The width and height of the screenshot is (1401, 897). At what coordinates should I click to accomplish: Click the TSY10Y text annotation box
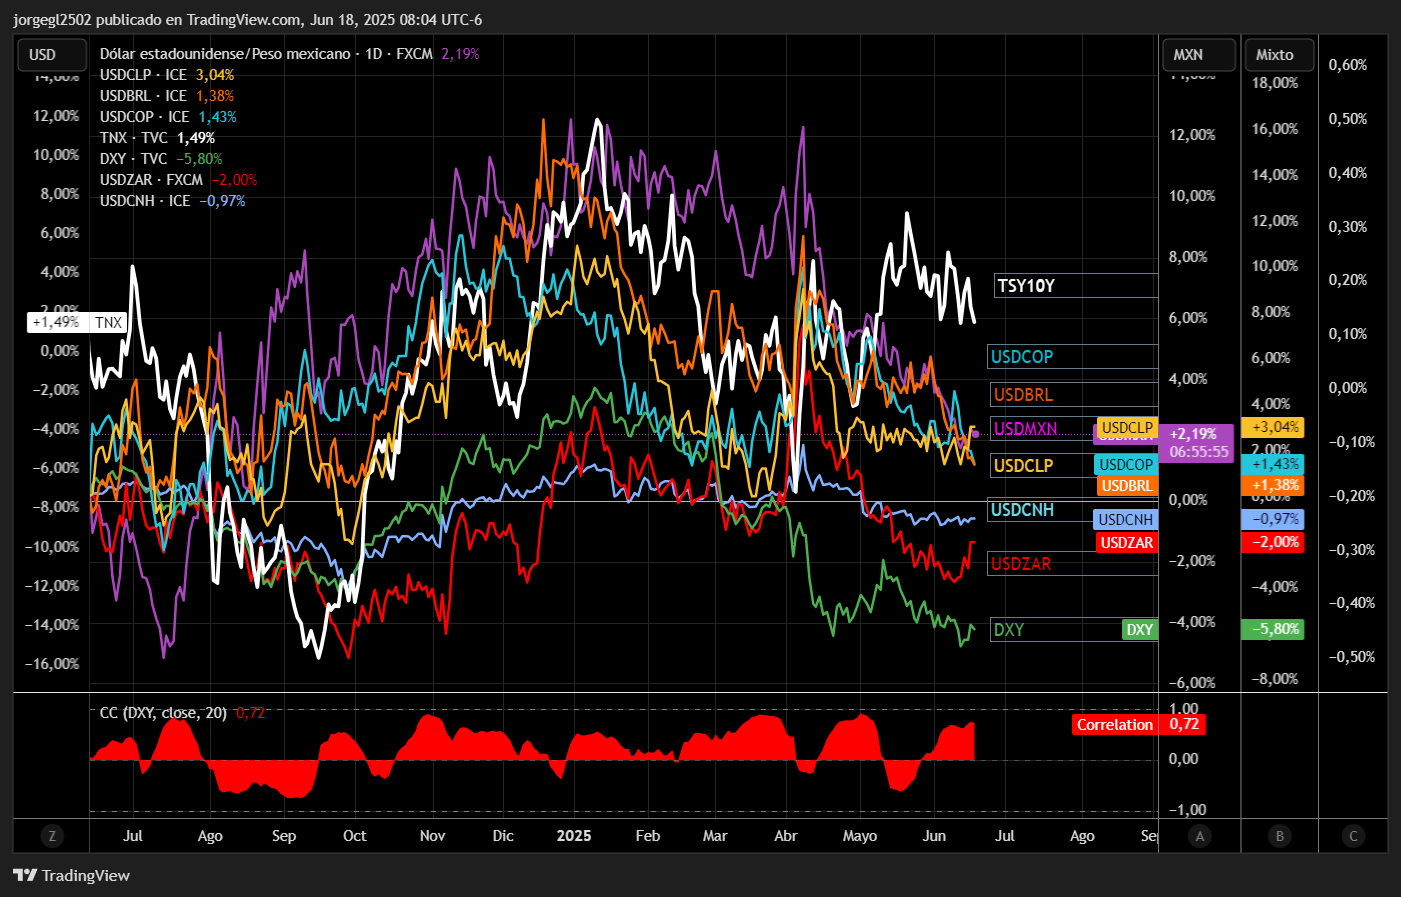point(1076,286)
